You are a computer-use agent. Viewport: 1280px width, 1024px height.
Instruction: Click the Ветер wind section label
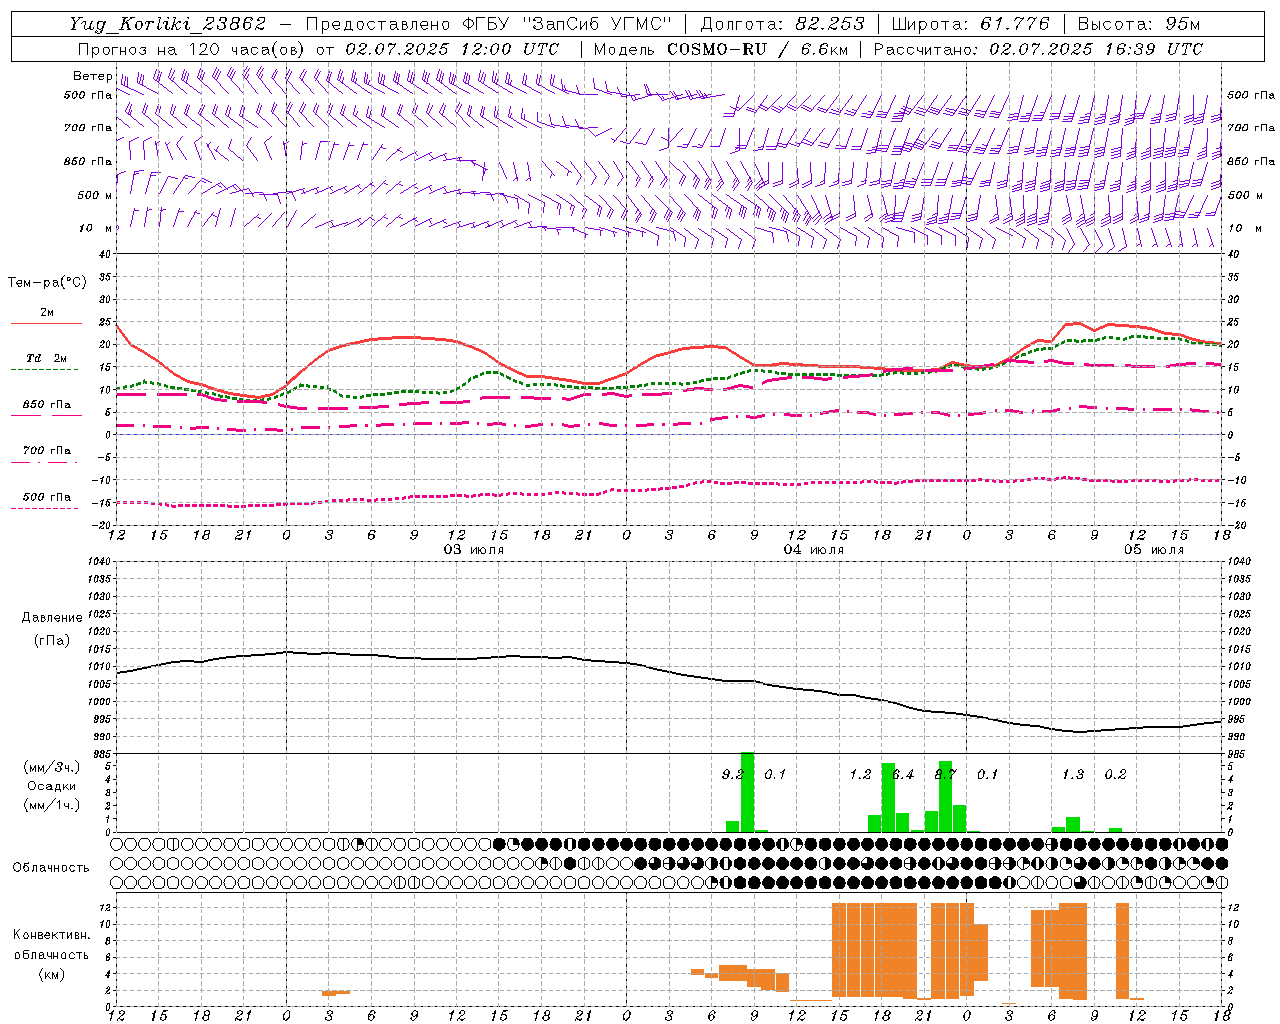(x=92, y=76)
